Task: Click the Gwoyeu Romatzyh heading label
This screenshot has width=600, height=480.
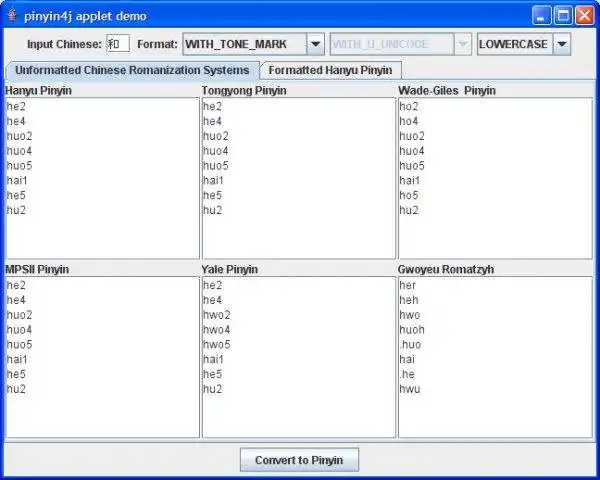Action: (x=446, y=269)
